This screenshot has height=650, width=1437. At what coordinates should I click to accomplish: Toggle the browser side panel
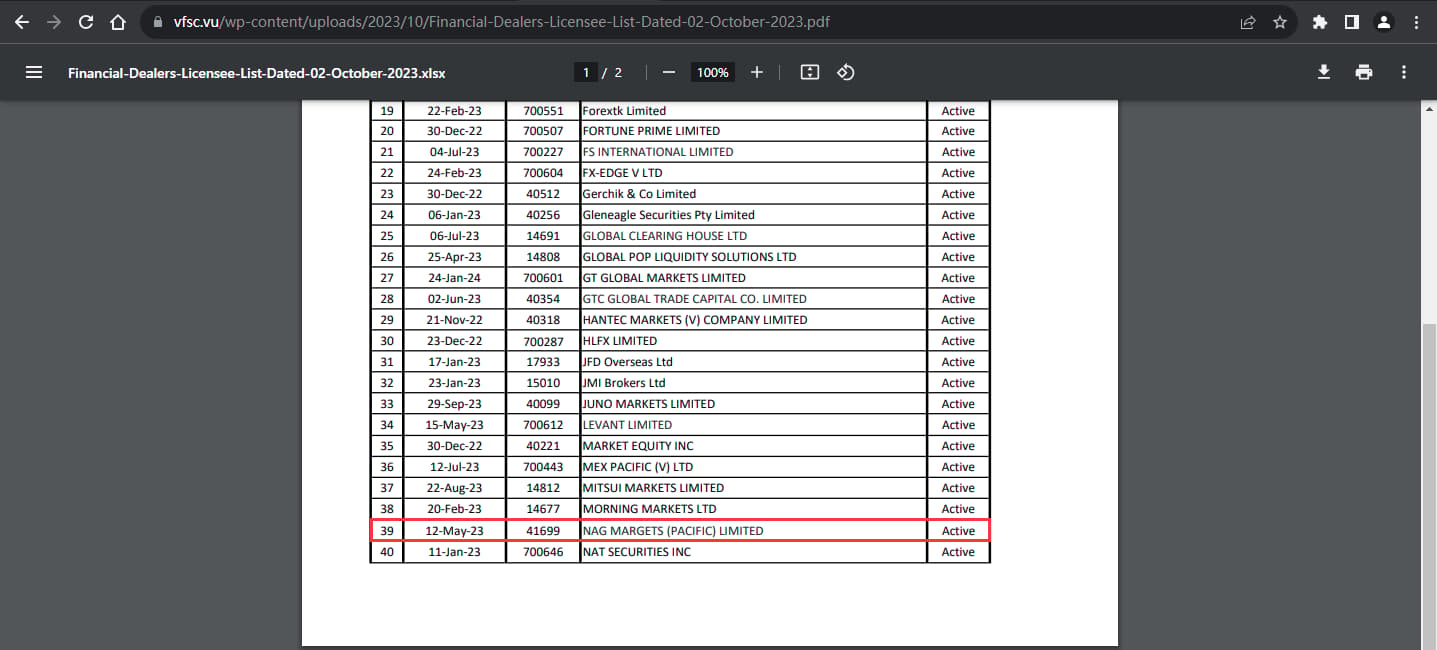pos(1352,22)
